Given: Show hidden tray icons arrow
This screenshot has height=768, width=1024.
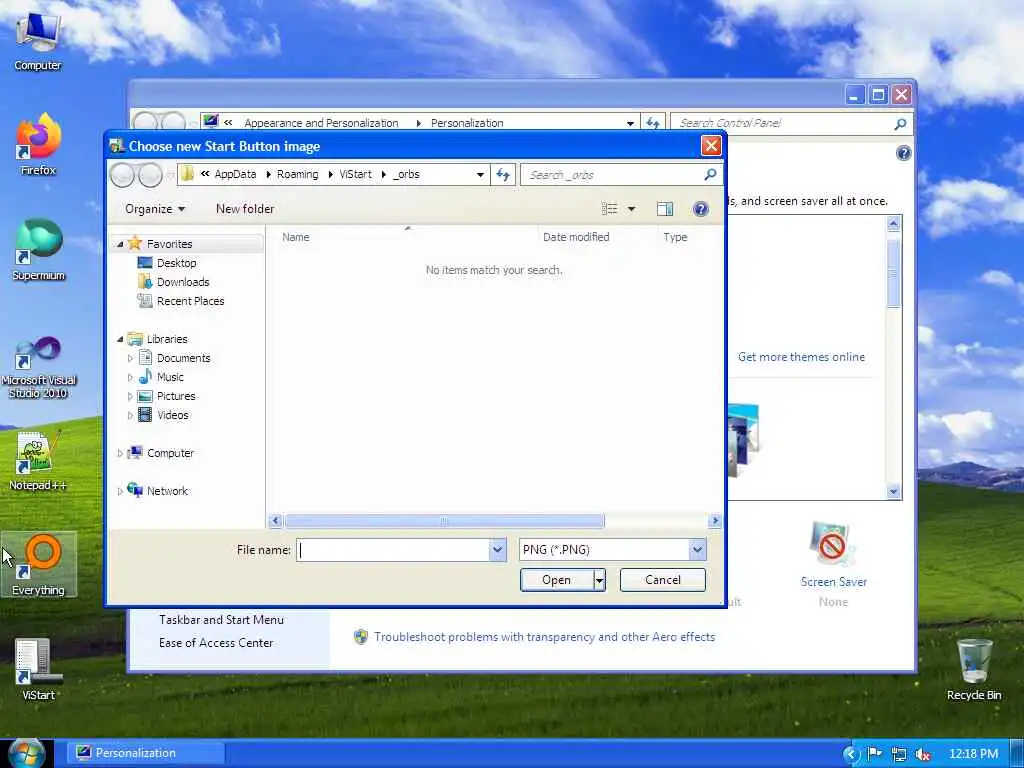Looking at the screenshot, I should click(850, 754).
